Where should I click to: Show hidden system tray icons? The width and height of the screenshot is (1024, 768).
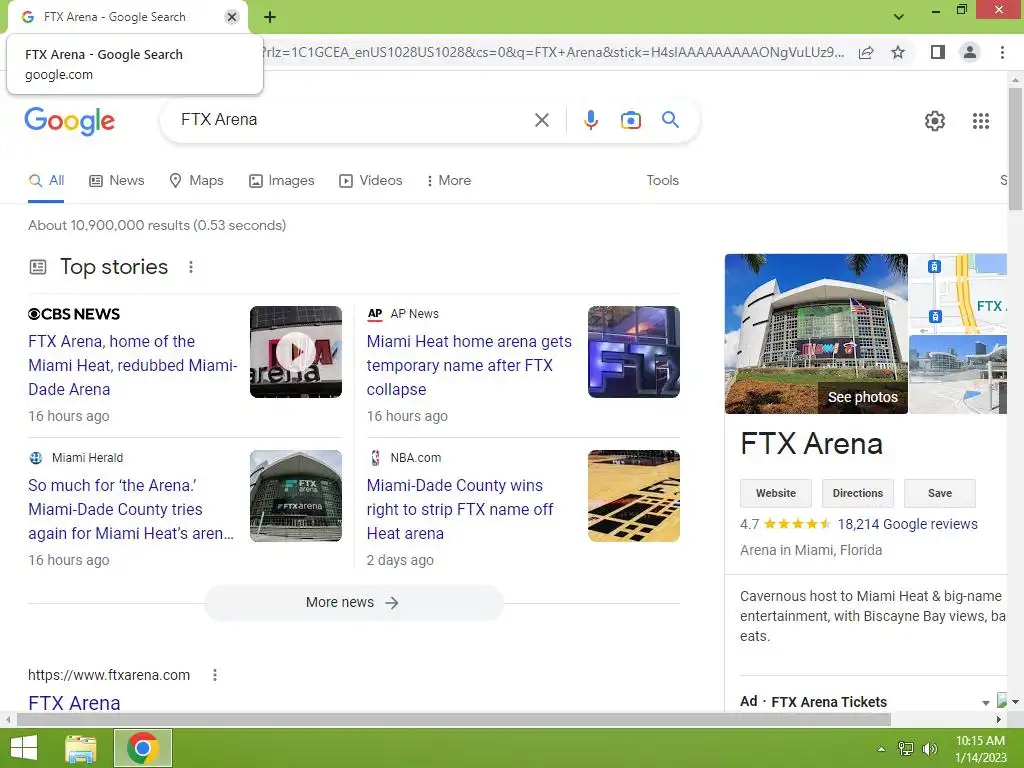[x=881, y=749]
